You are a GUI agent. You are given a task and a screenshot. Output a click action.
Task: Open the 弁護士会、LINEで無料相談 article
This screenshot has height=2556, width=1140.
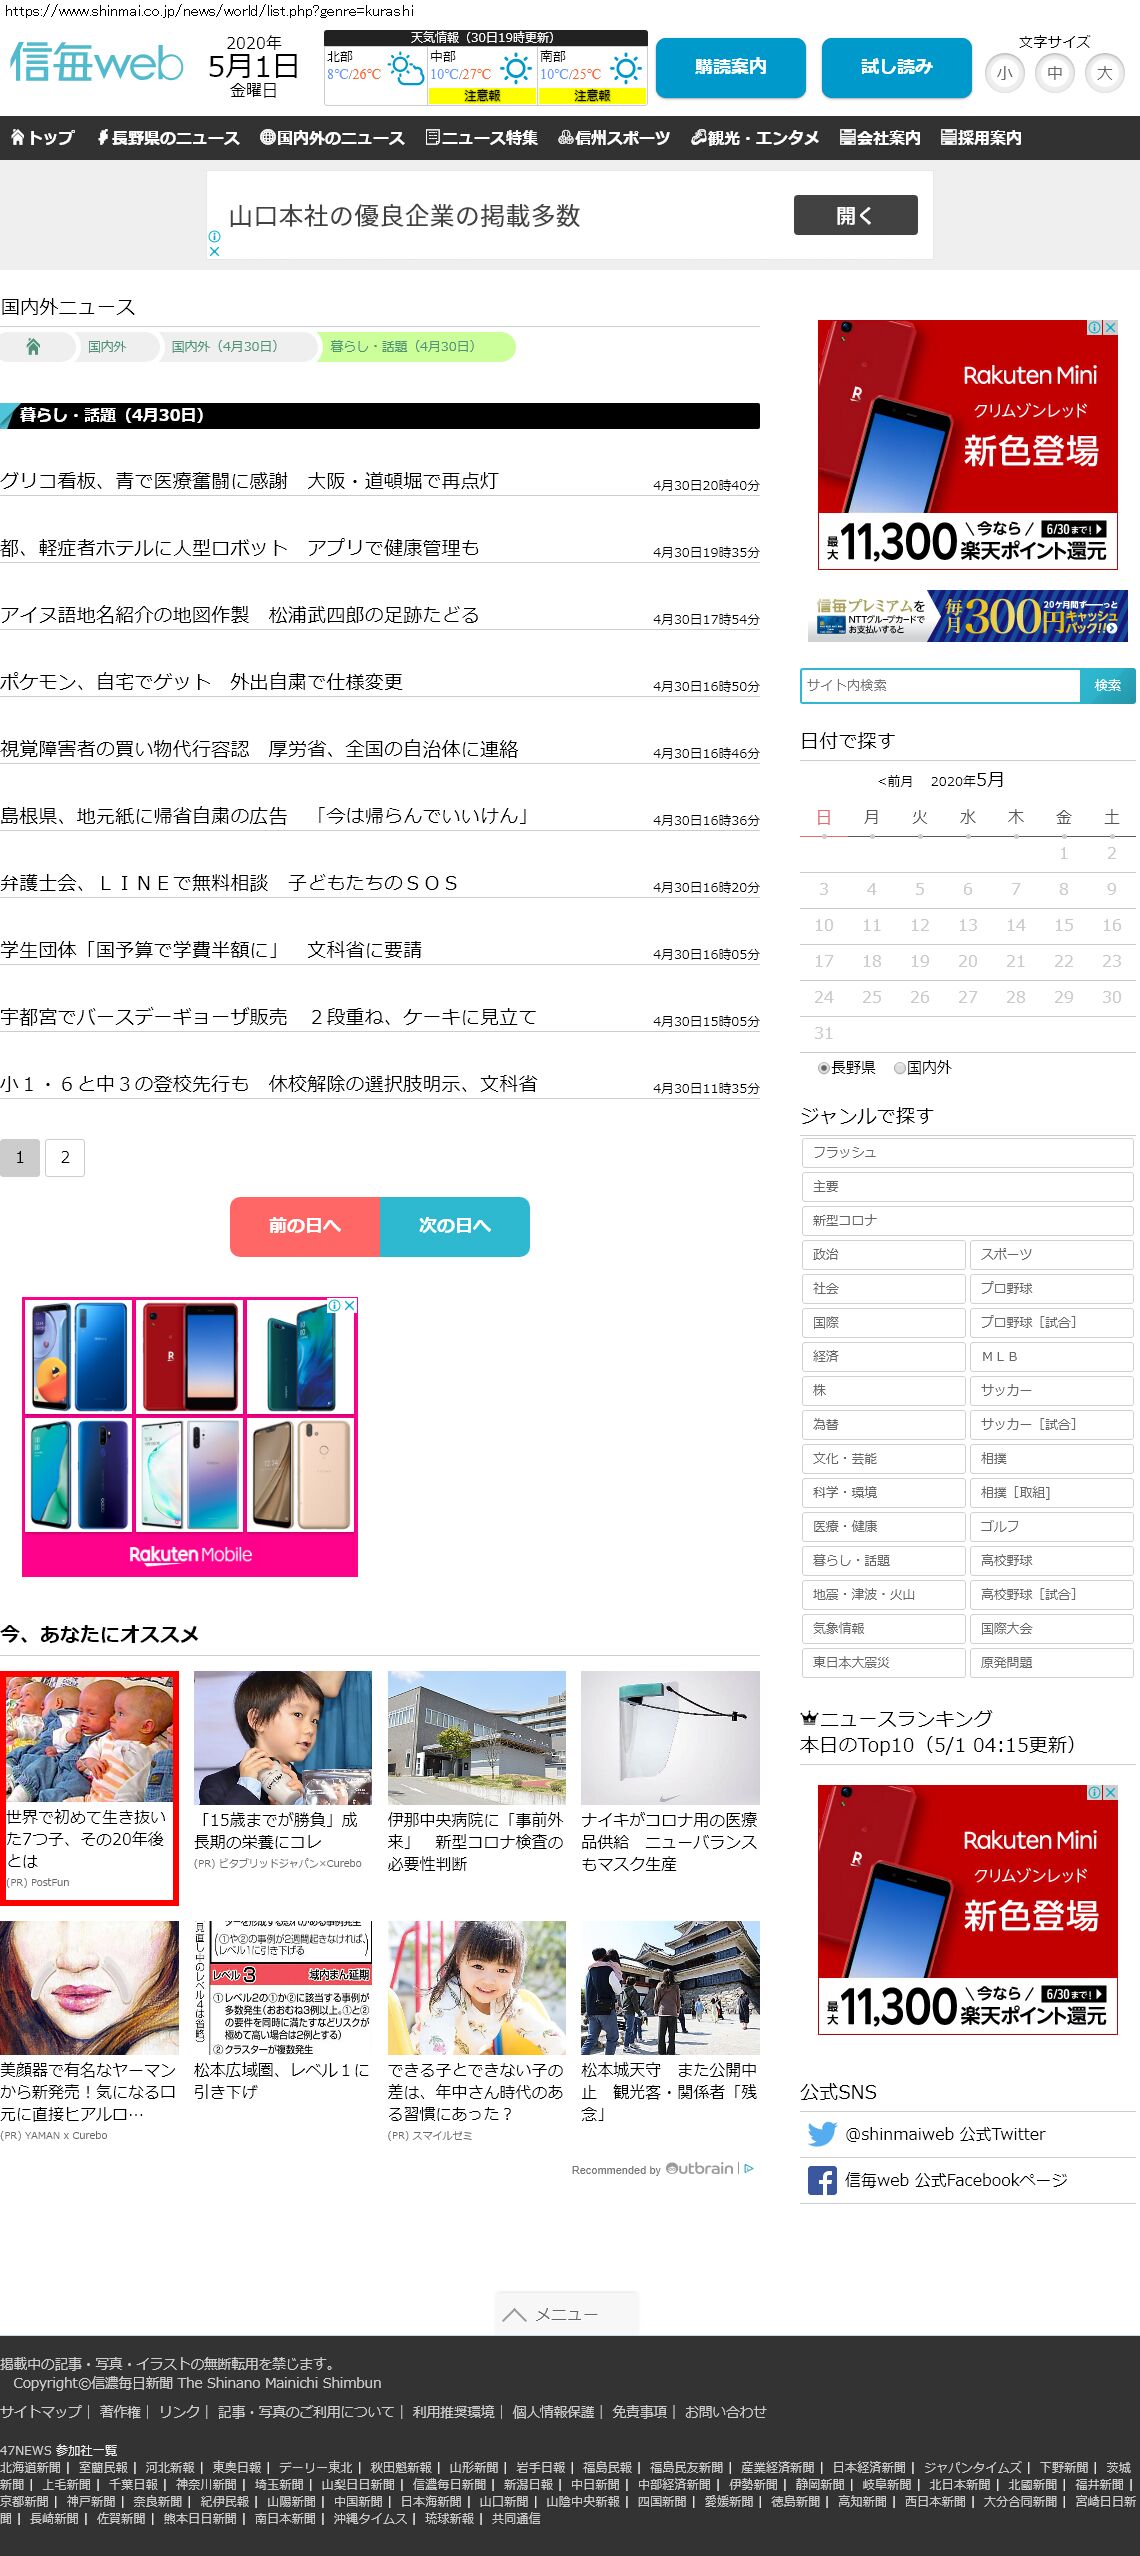pyautogui.click(x=230, y=883)
